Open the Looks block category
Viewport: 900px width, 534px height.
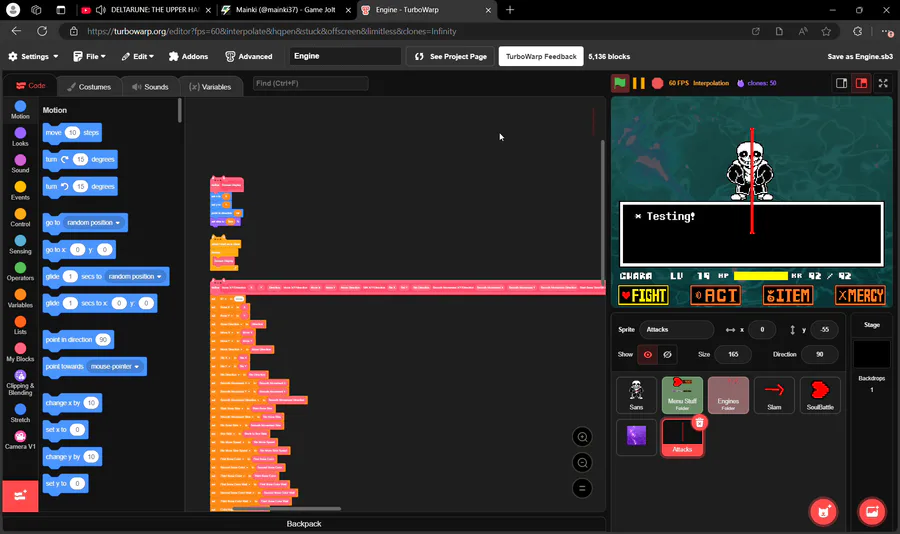tap(20, 137)
